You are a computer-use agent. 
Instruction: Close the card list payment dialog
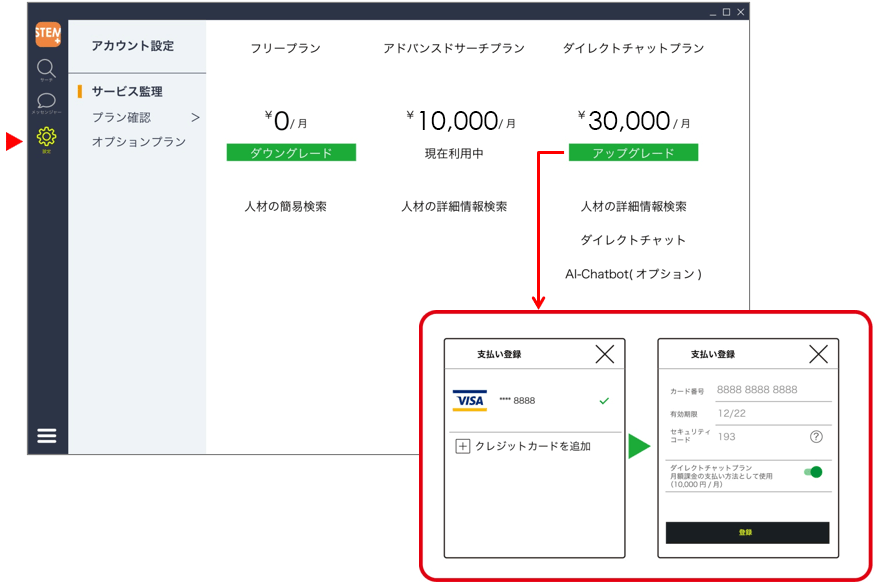click(x=604, y=354)
